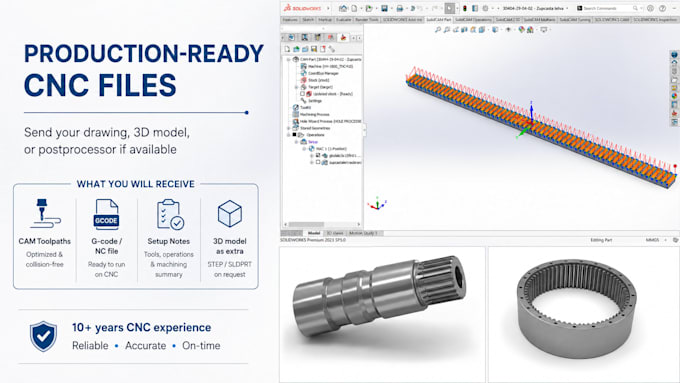This screenshot has height=383, width=680.
Task: Open the SolidCAM Manager tab icon
Action: coord(343,38)
